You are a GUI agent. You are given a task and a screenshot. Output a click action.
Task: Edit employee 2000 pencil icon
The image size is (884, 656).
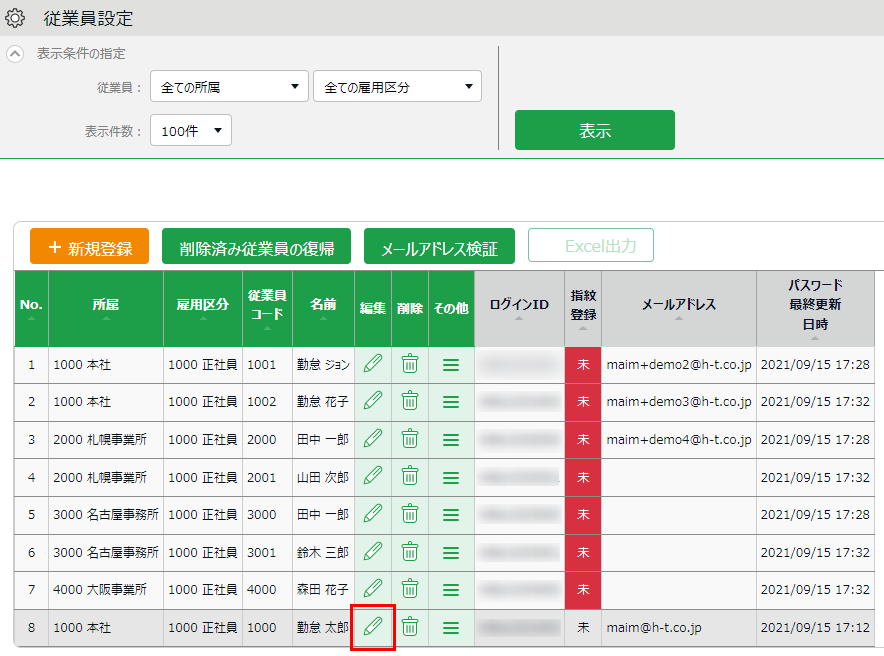click(373, 439)
